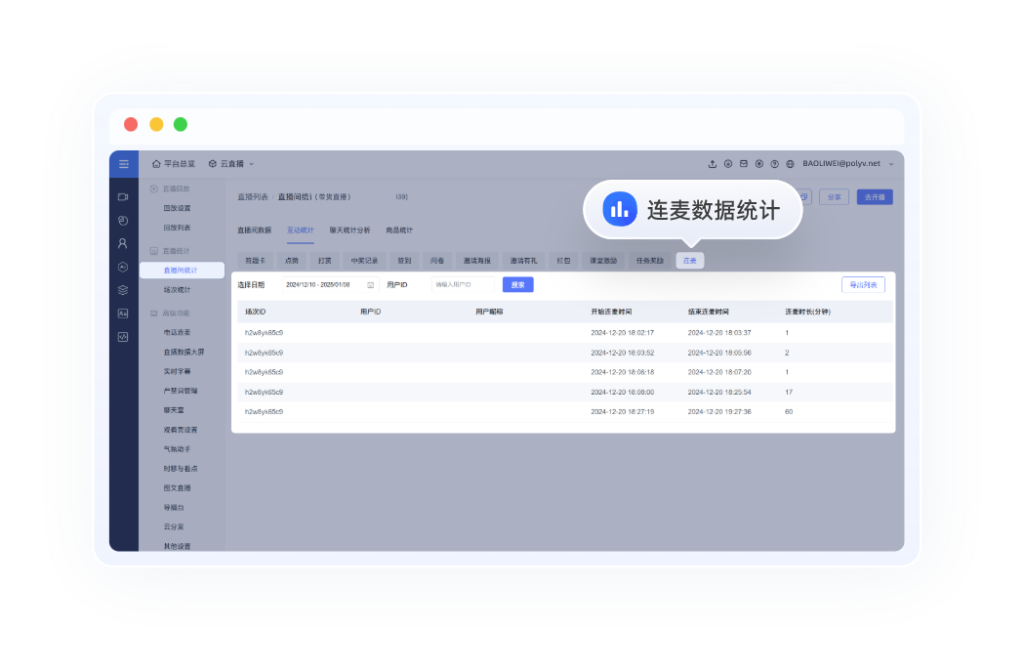Switch to the 聊天统计分析 tab

coord(349,229)
